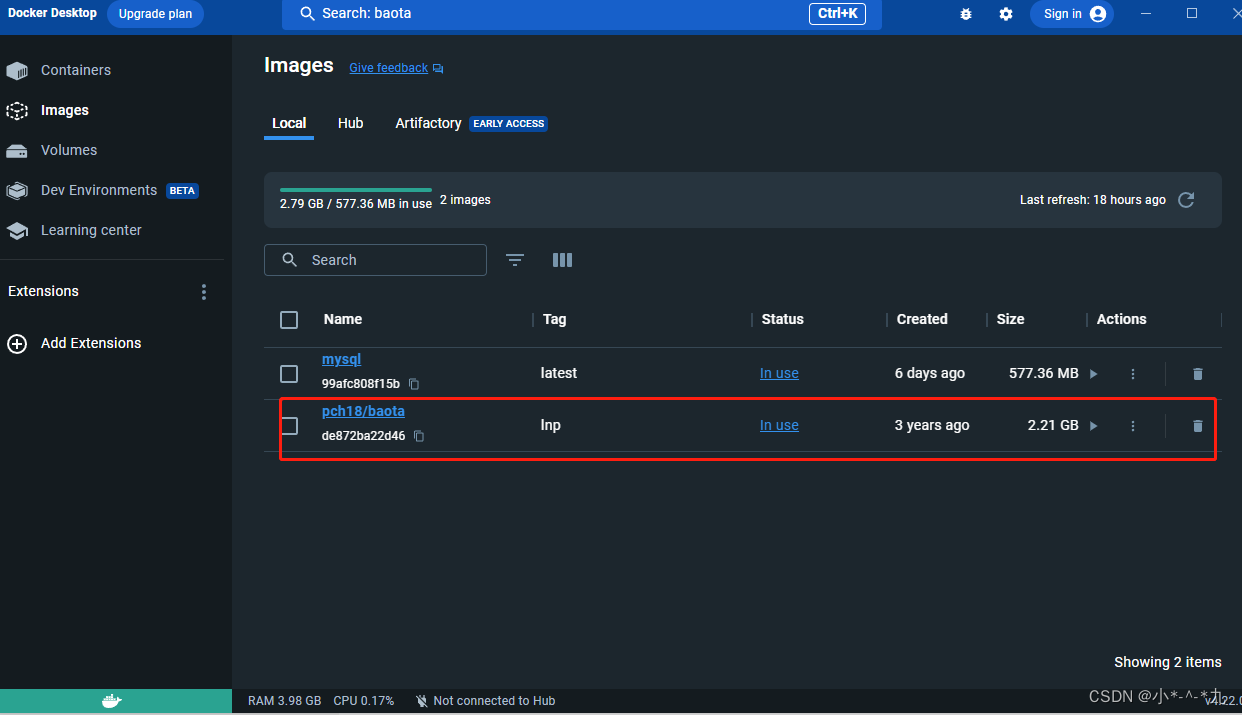Click In use status for mysql

[779, 373]
